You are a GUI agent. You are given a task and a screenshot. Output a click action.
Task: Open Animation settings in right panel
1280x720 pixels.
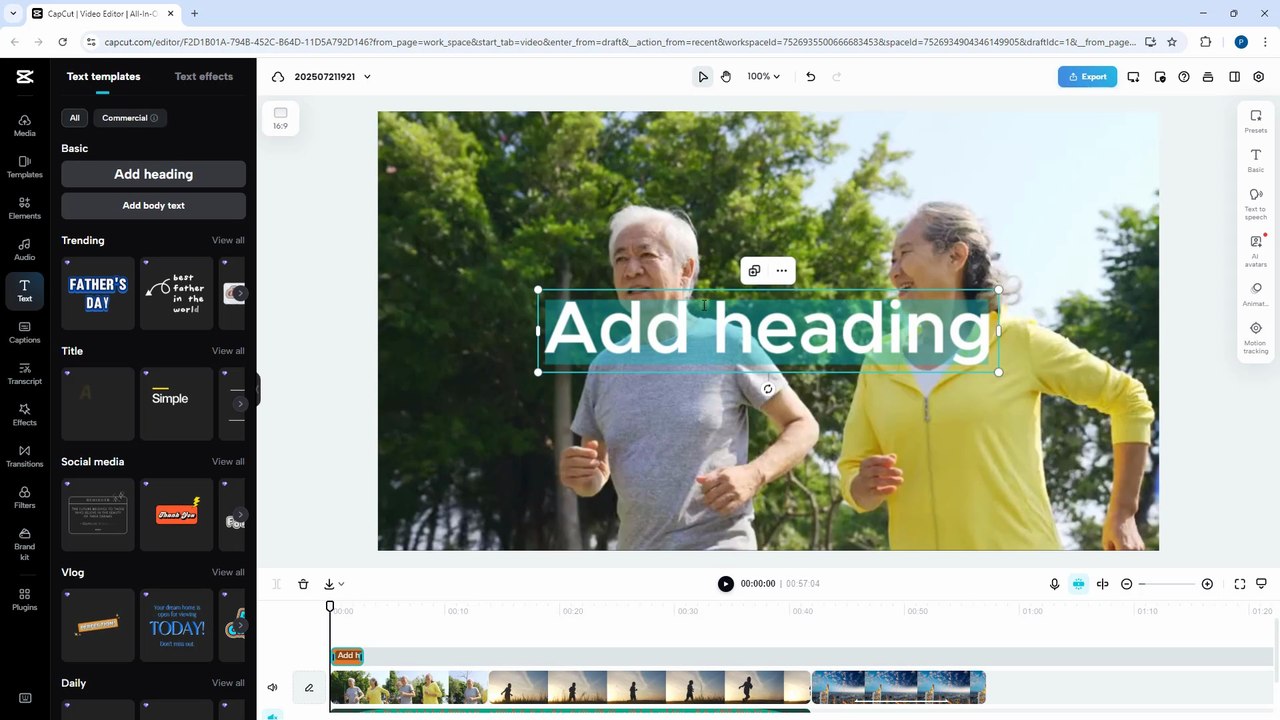pyautogui.click(x=1255, y=294)
